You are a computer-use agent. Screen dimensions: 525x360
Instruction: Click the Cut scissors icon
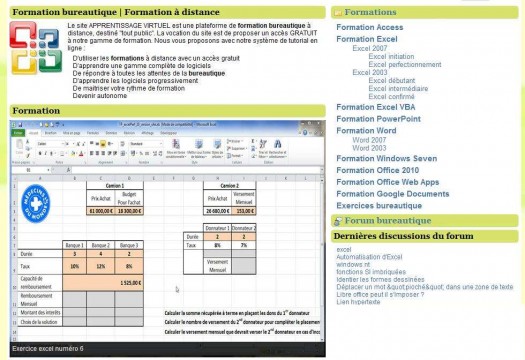point(28,142)
